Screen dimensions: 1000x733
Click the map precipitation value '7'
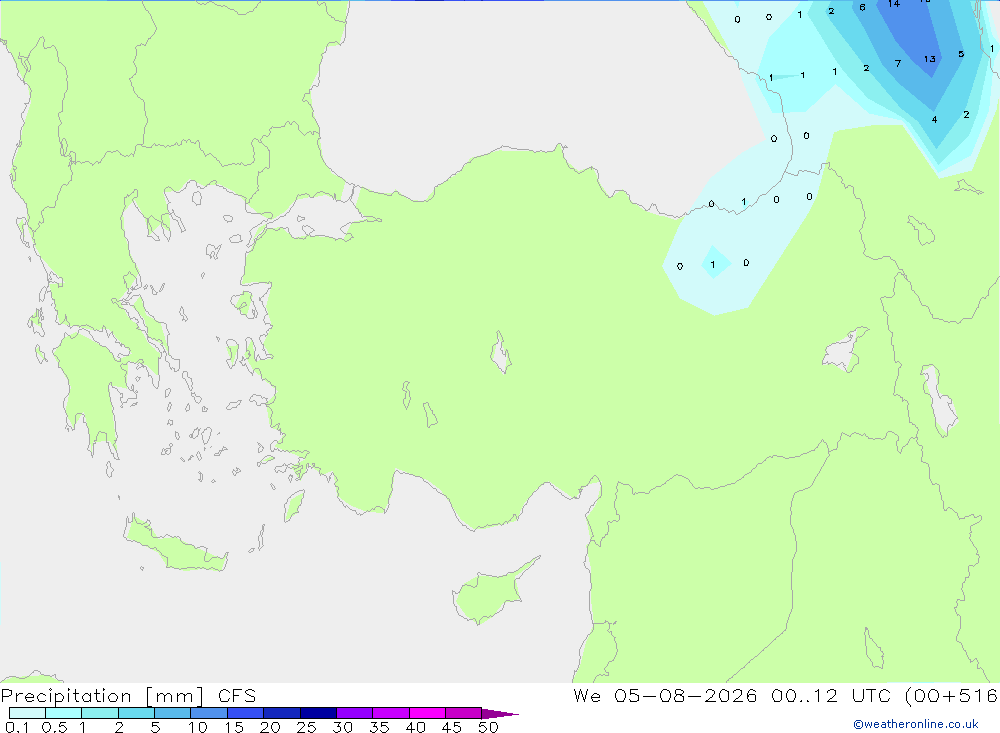coord(898,63)
